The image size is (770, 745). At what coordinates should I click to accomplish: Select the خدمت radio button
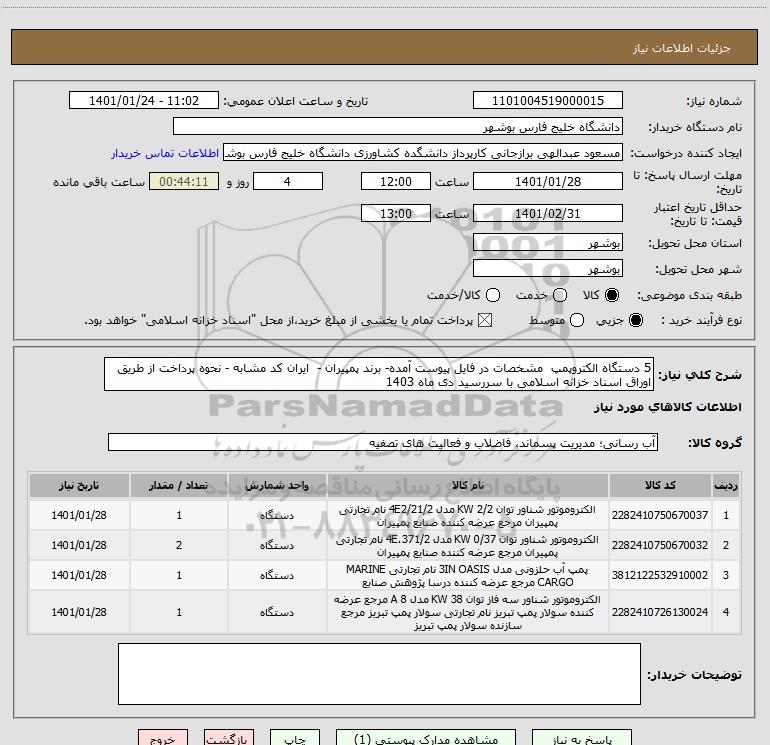tap(560, 295)
